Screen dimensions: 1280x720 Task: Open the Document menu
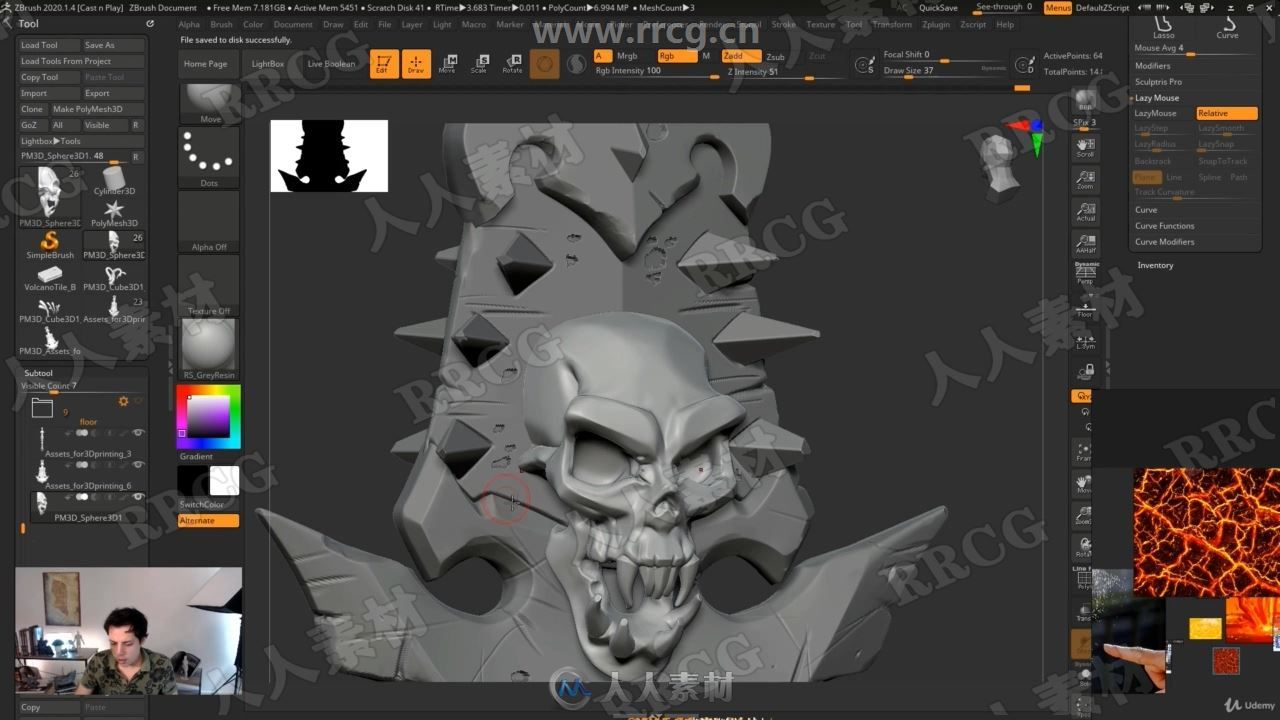click(293, 24)
